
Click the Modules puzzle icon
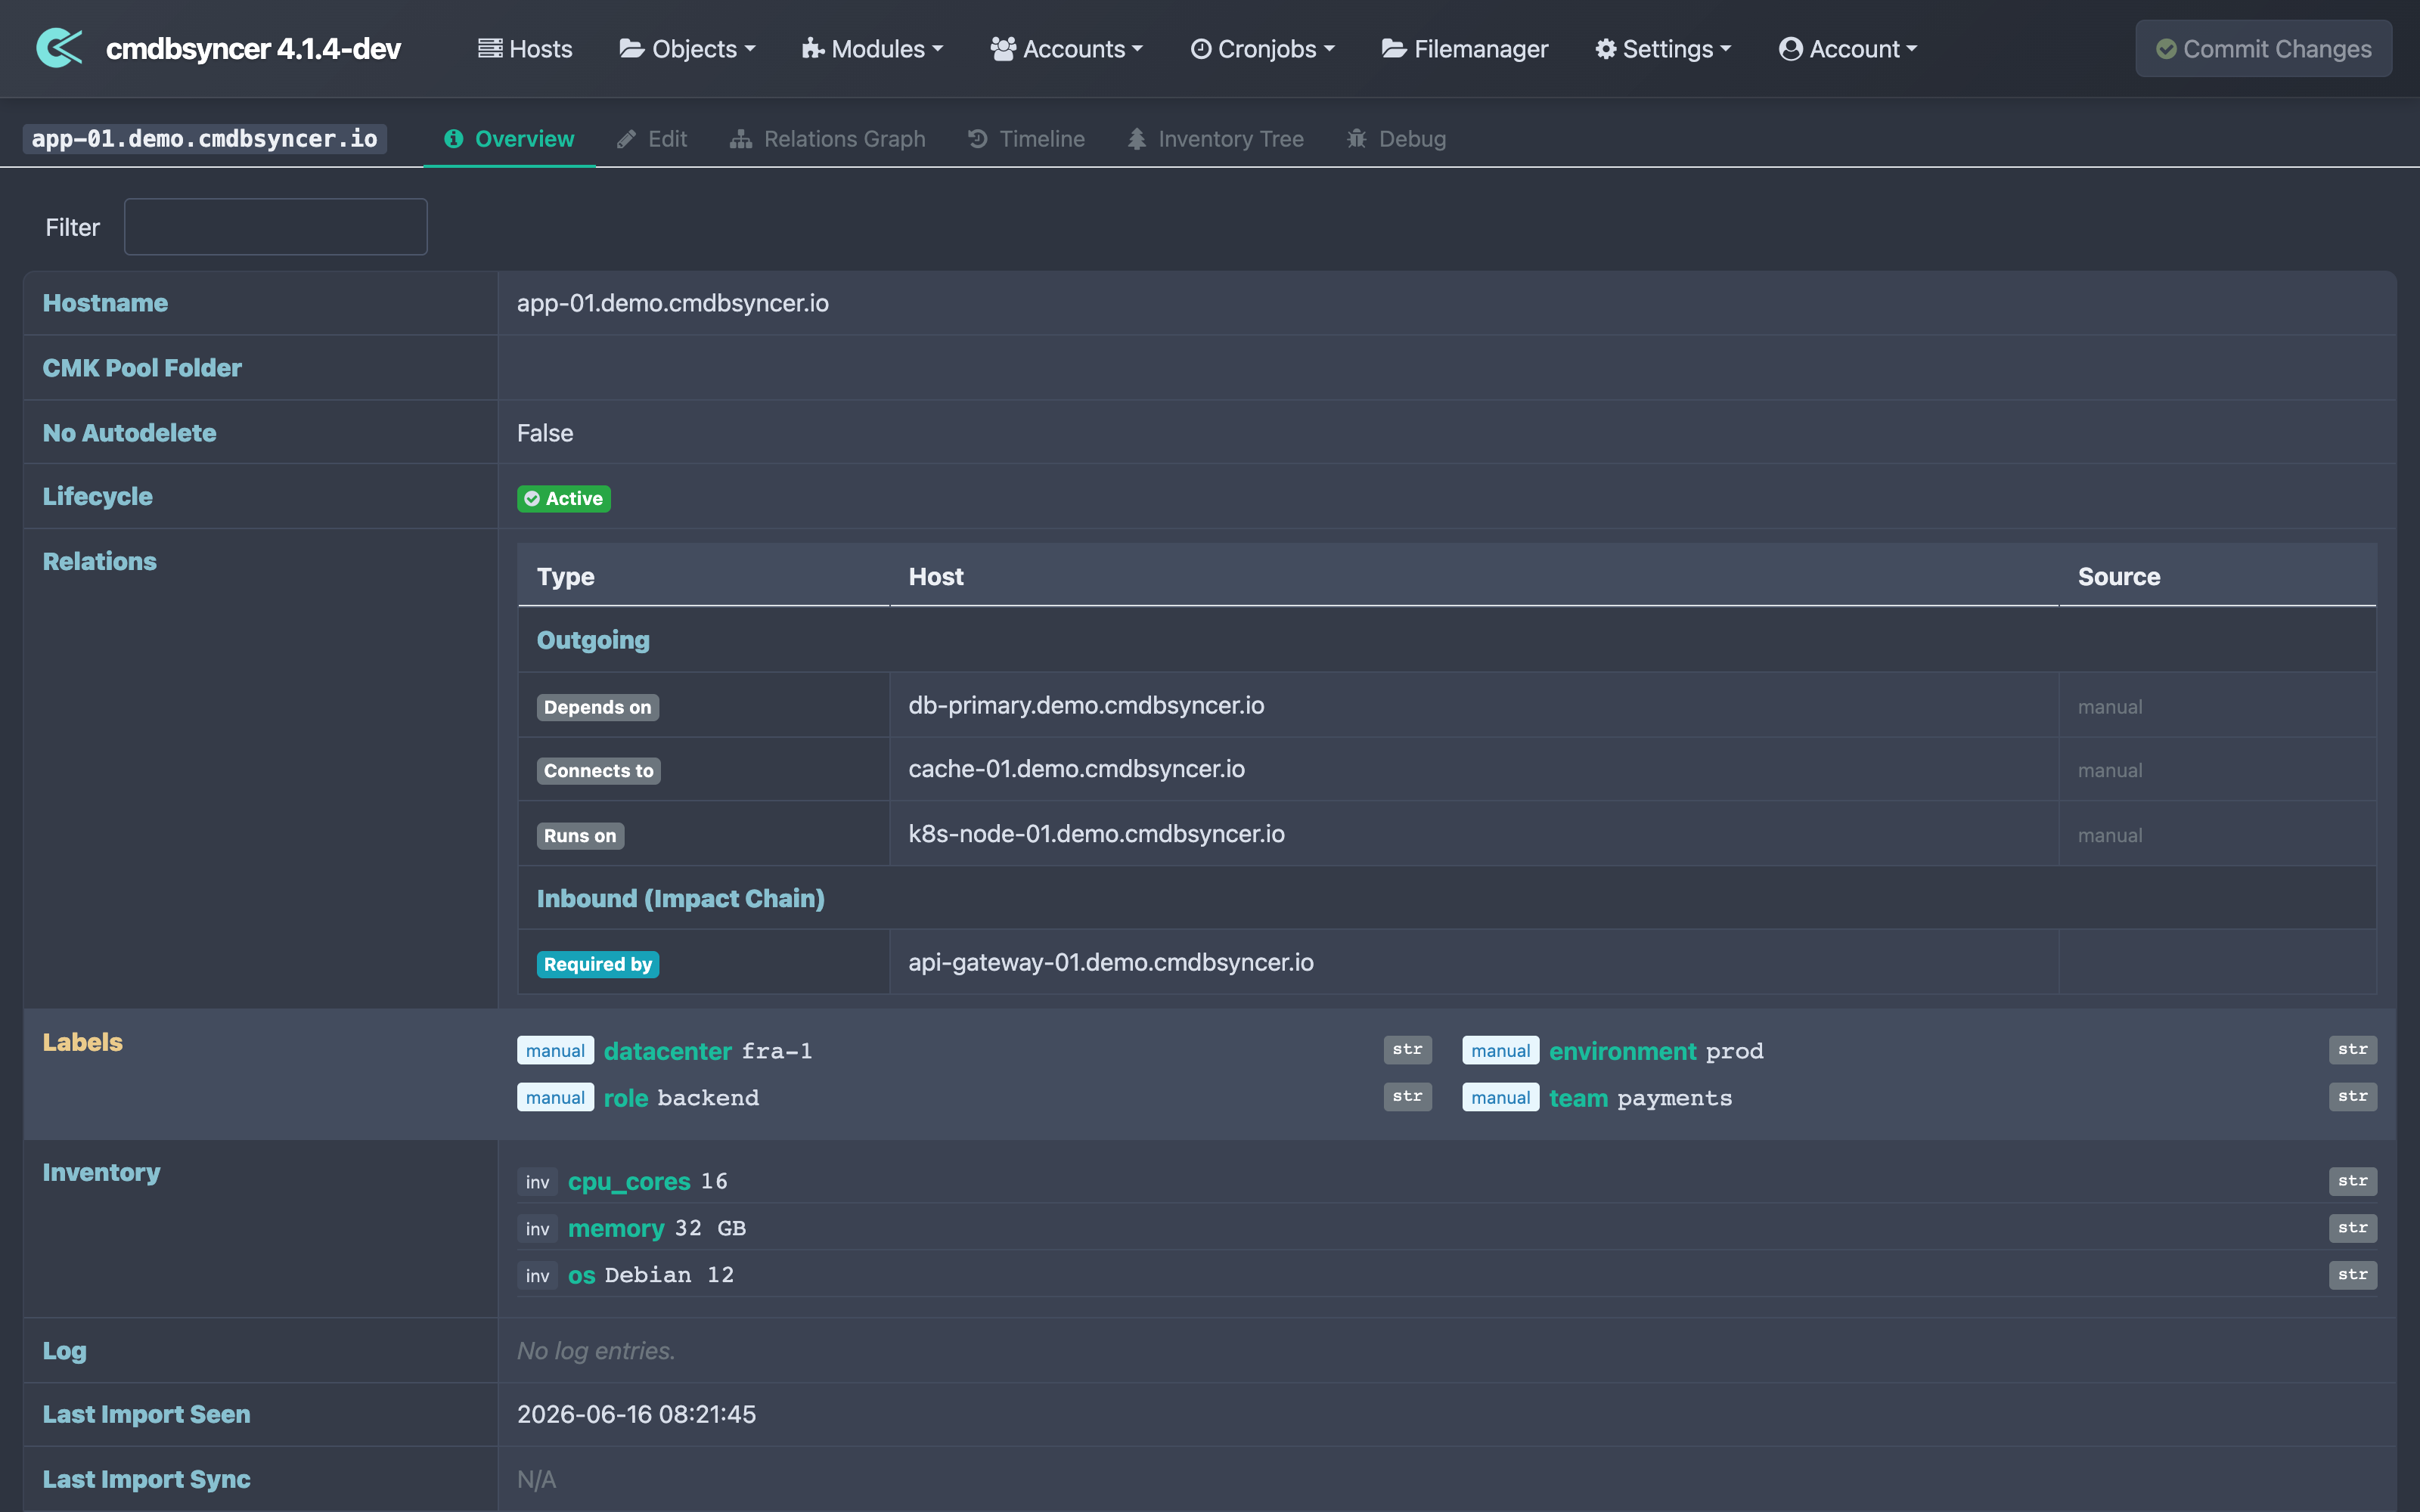click(x=813, y=48)
